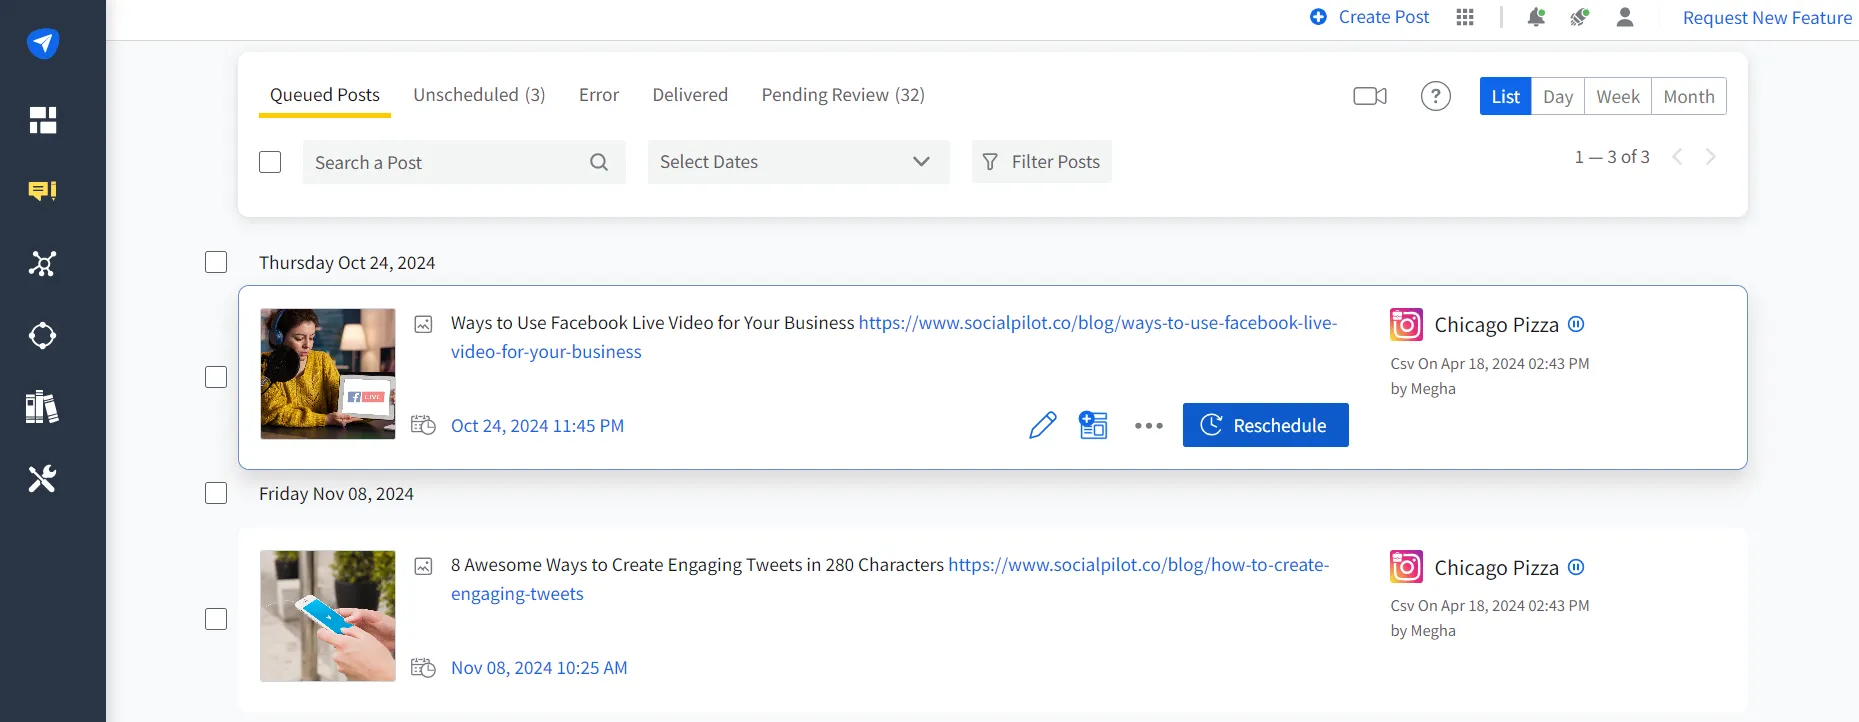The image size is (1859, 722).
Task: Go to previous page arrow
Action: pyautogui.click(x=1678, y=157)
